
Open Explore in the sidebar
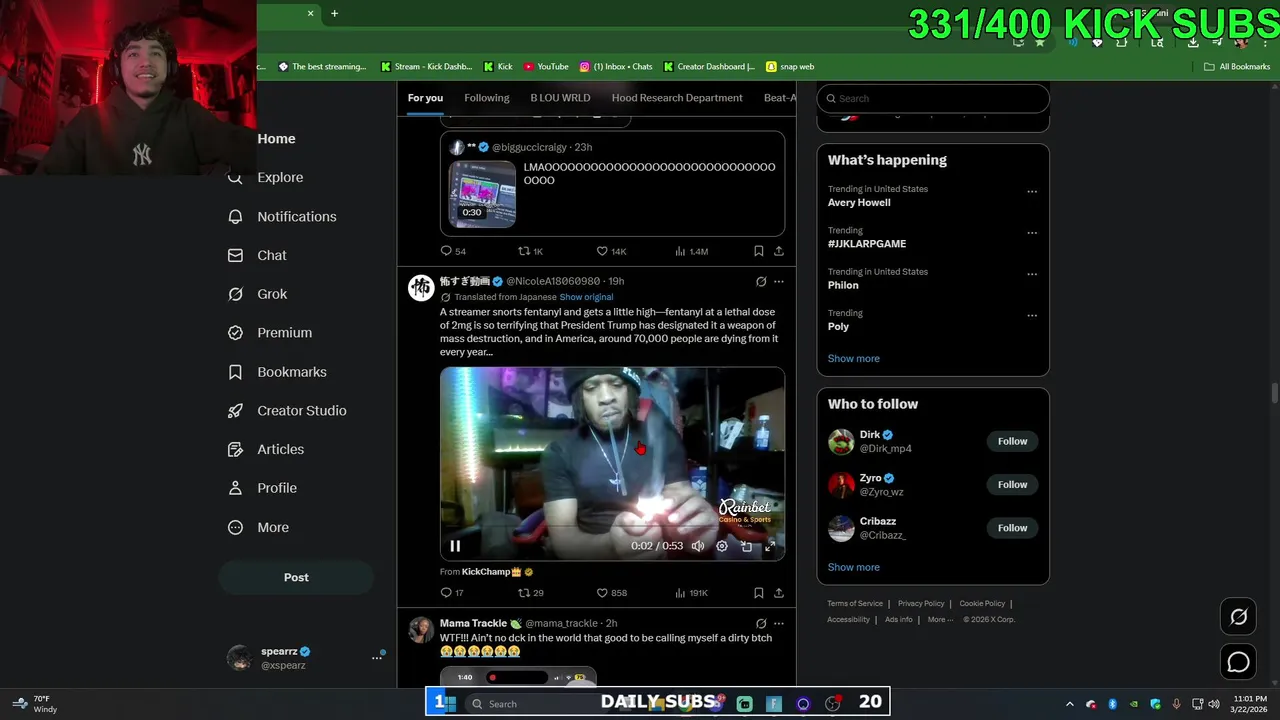coord(266,177)
